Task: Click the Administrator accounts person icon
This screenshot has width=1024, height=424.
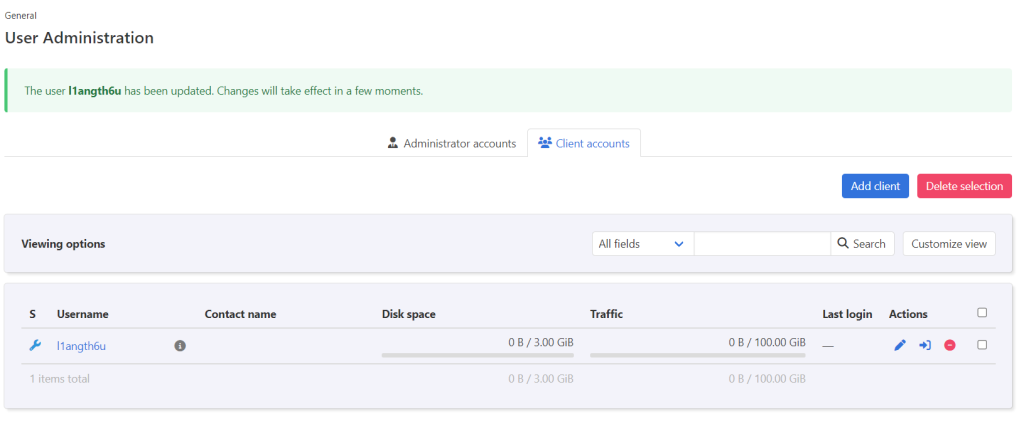Action: pos(393,143)
